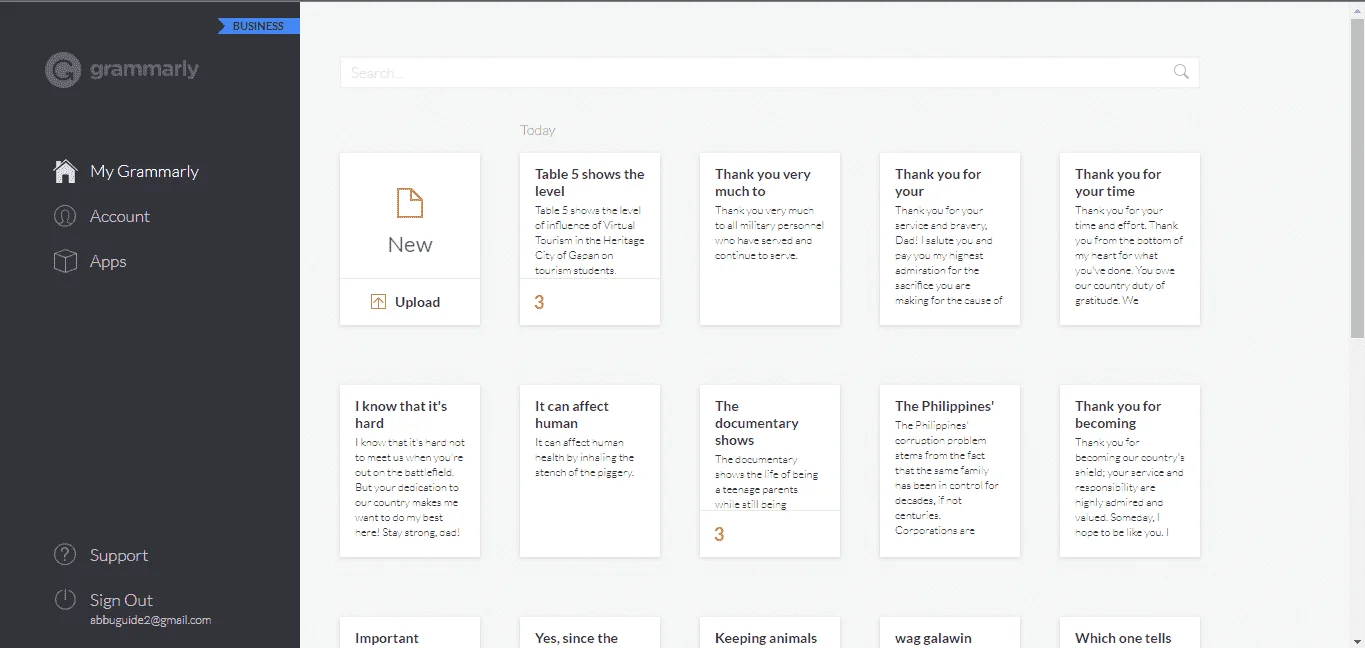Click the BUSINESS badge
Image resolution: width=1365 pixels, height=648 pixels.
[259, 26]
